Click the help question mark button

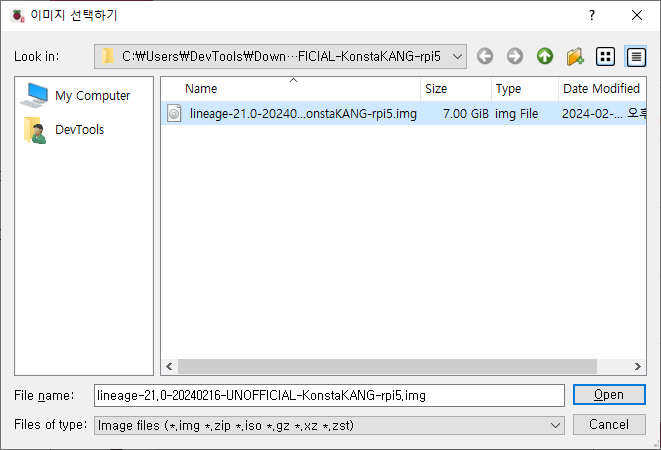click(x=592, y=15)
